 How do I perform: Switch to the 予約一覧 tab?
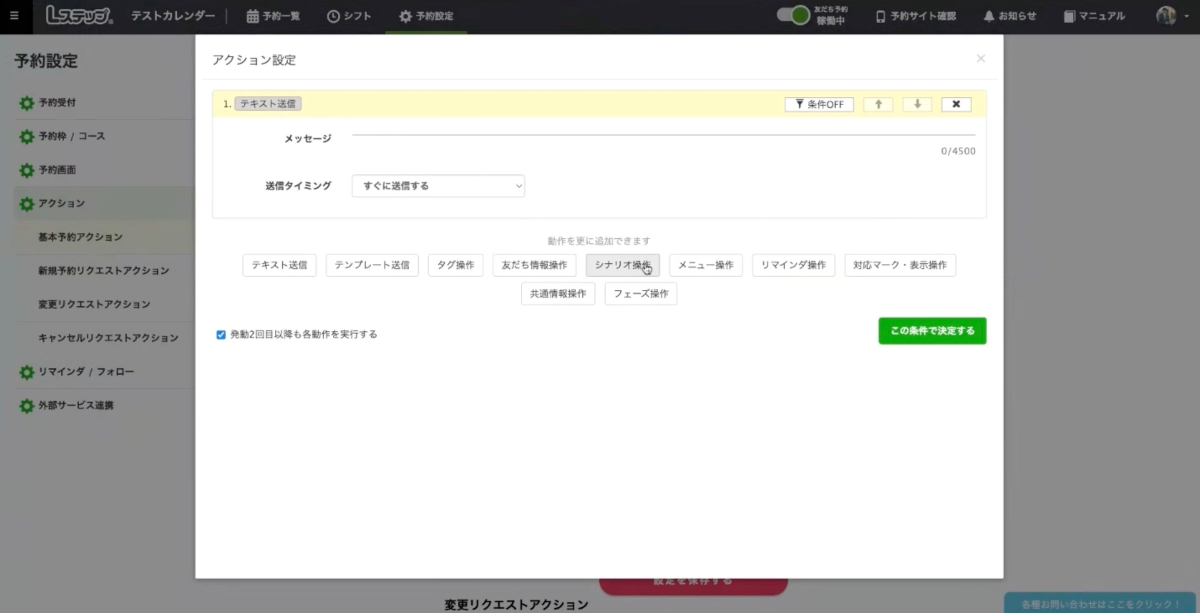[273, 16]
